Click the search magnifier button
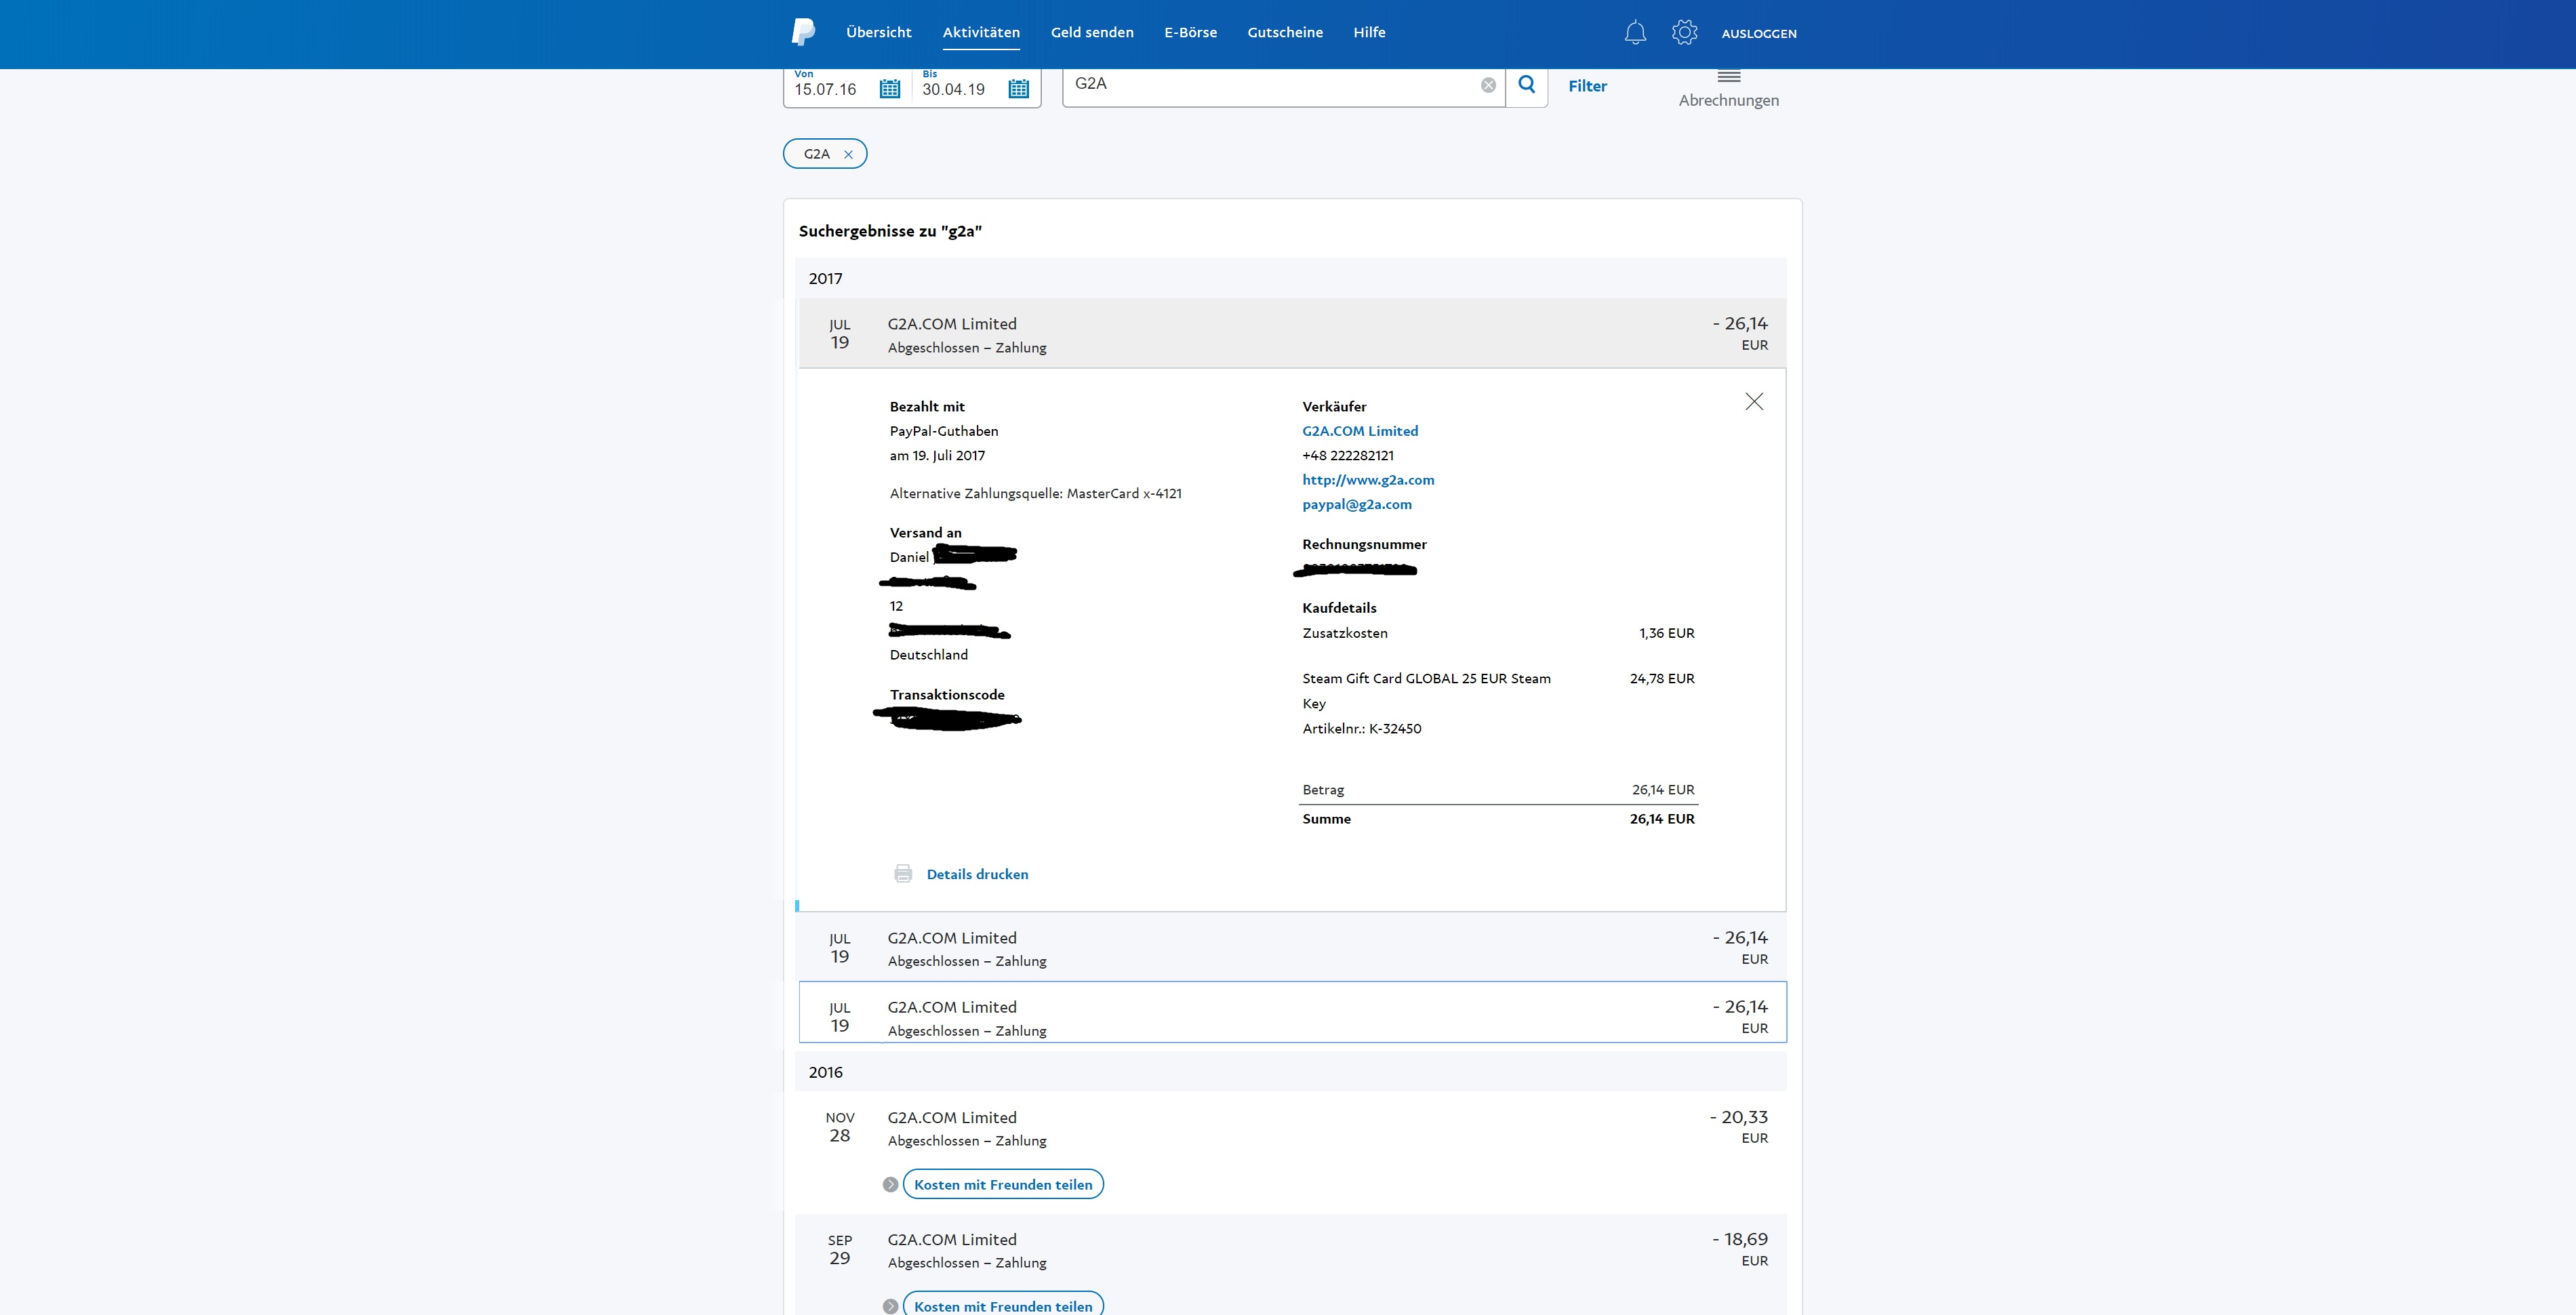Image resolution: width=2576 pixels, height=1315 pixels. (x=1527, y=85)
